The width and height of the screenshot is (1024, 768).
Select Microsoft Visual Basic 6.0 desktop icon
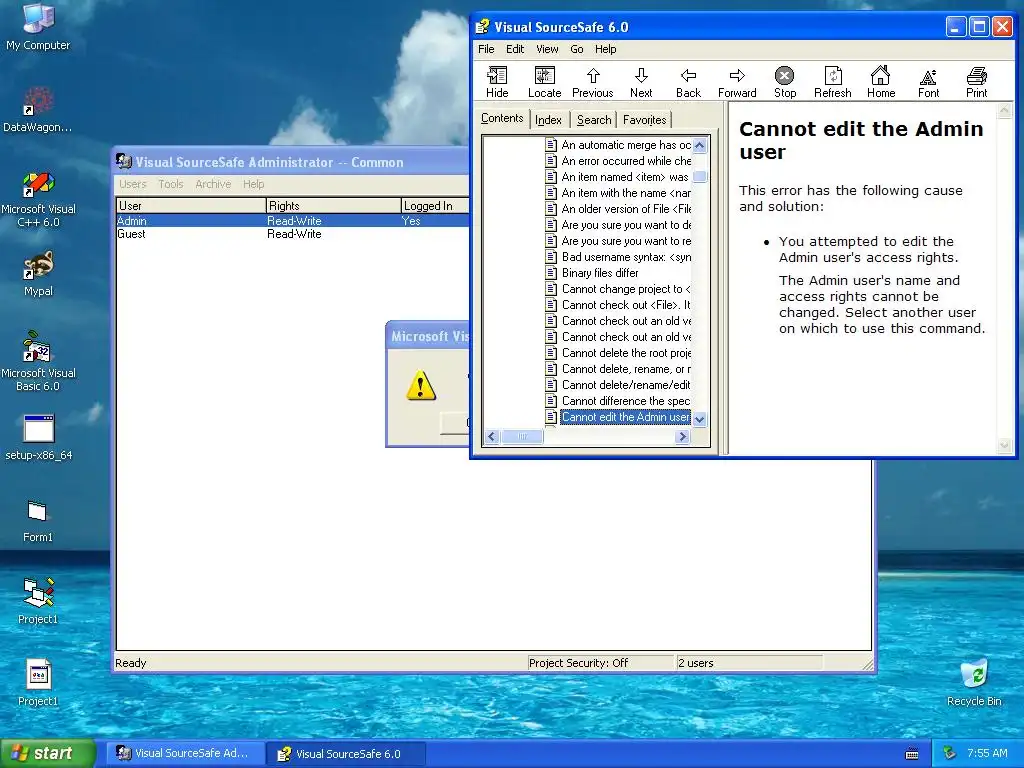pos(38,361)
